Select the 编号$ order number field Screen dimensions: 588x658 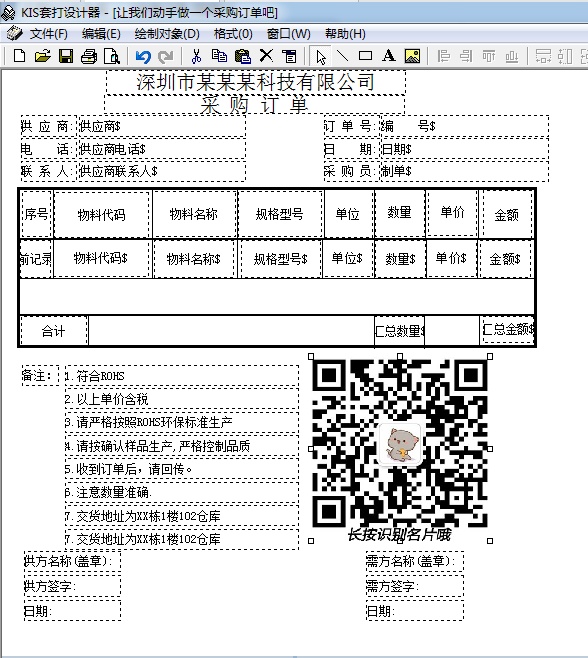coord(464,126)
